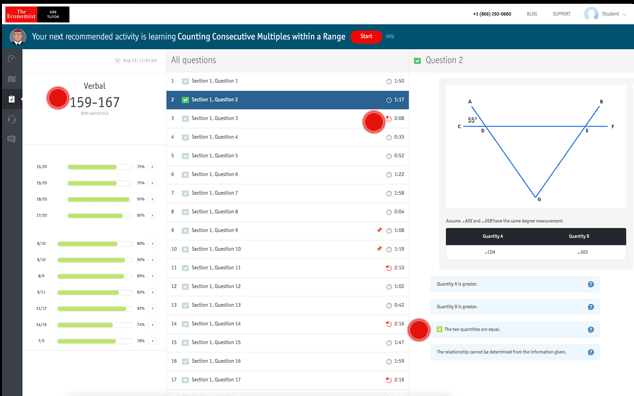Toggle checkbox for Section 1, Question 6
The image size is (634, 396).
point(185,174)
